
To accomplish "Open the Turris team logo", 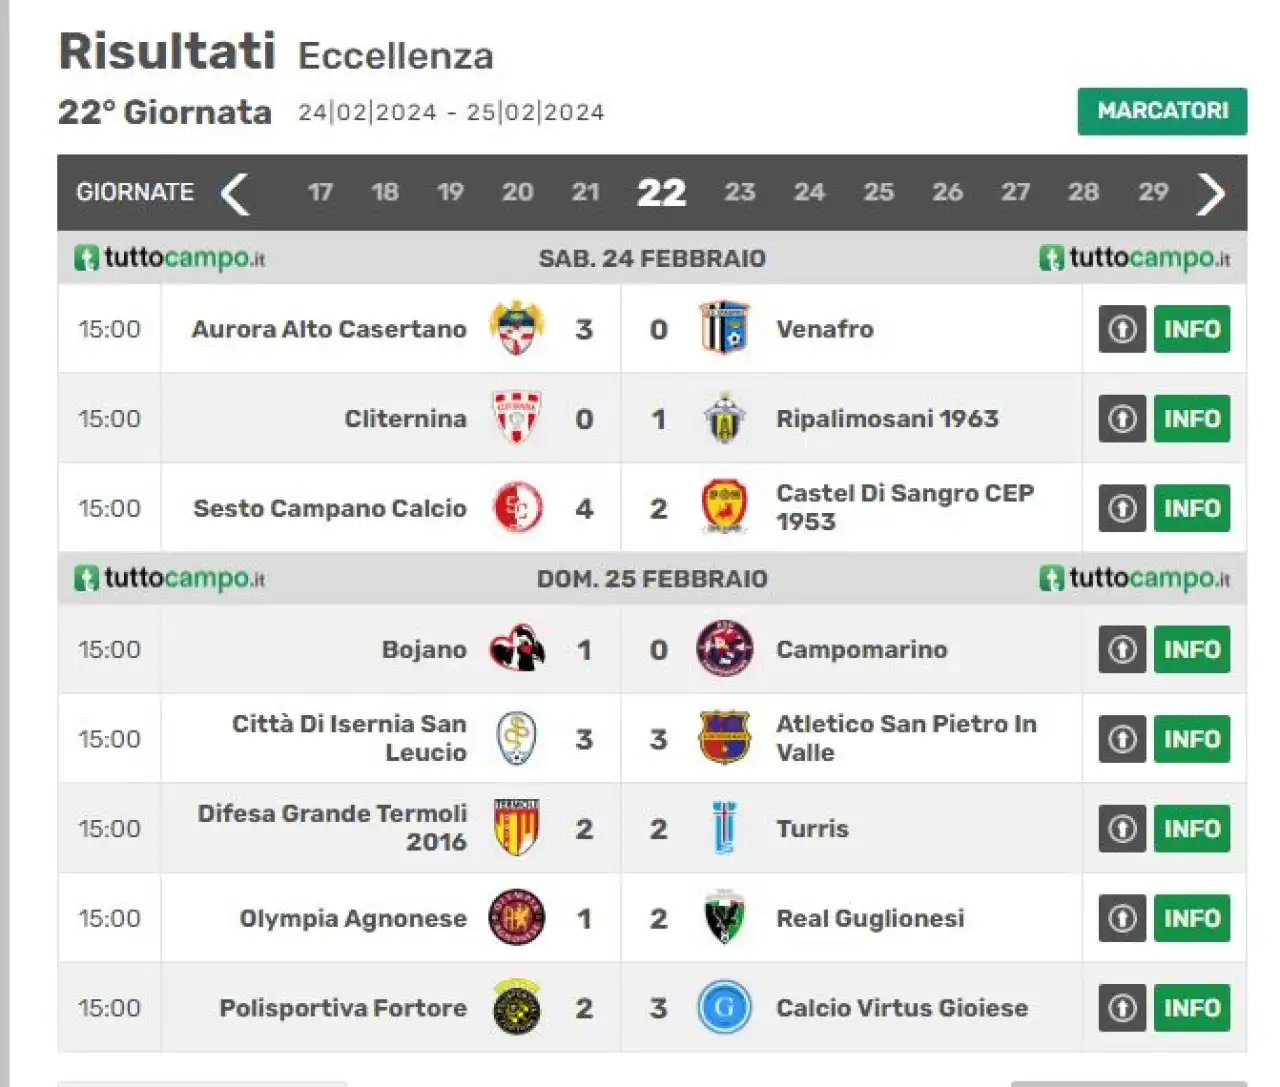I will pyautogui.click(x=725, y=828).
